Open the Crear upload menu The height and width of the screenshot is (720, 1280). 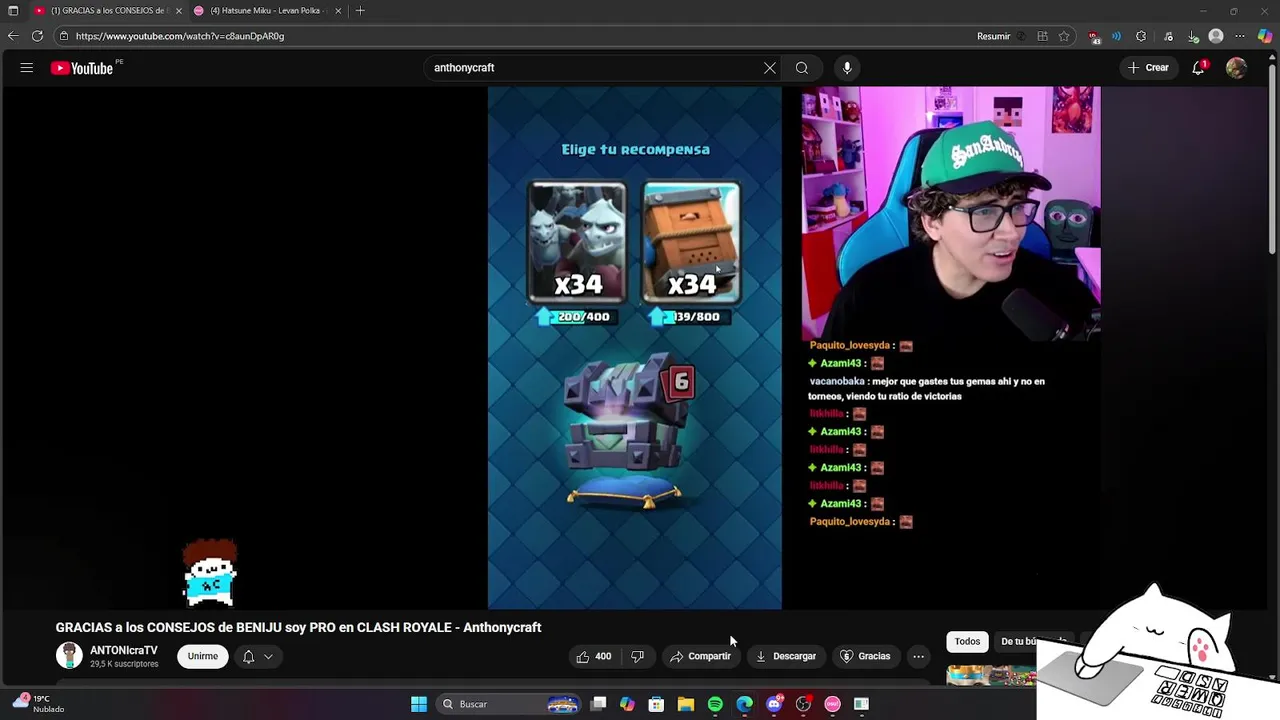1148,68
